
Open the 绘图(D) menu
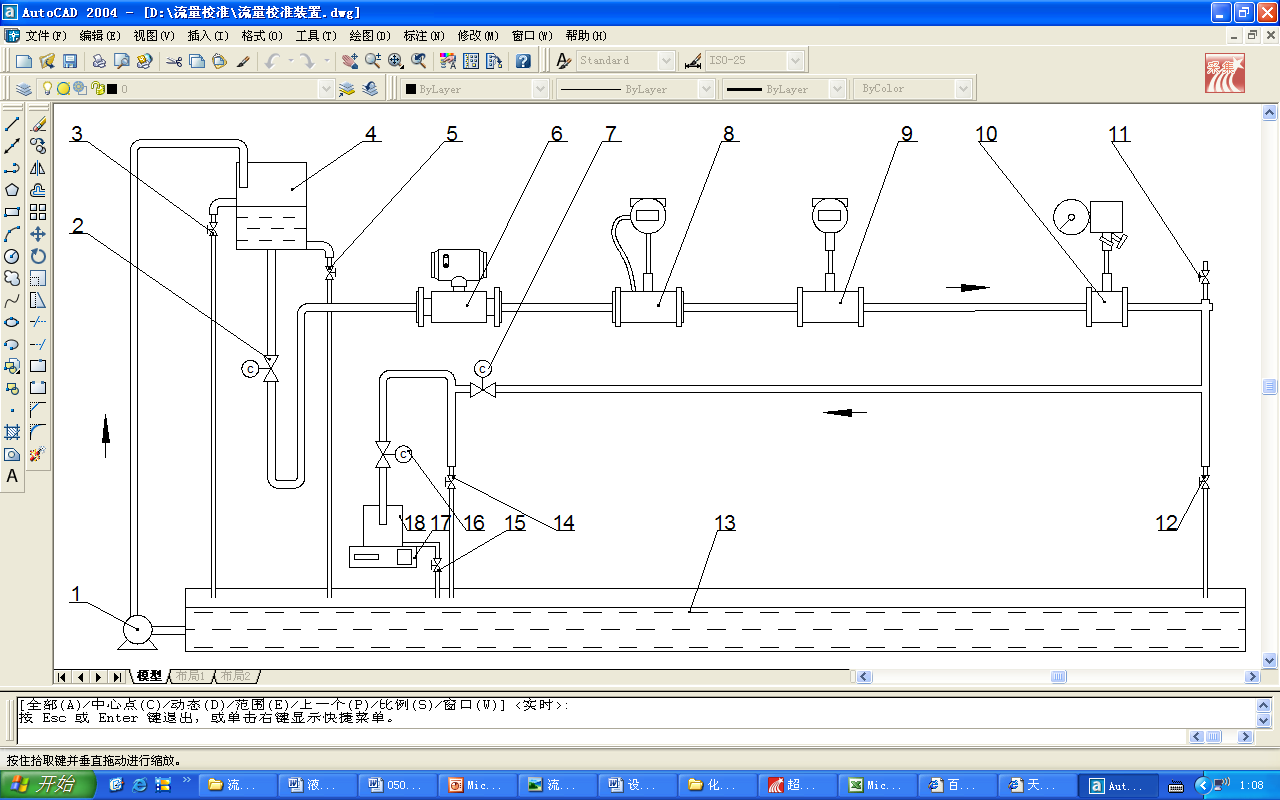[x=370, y=35]
